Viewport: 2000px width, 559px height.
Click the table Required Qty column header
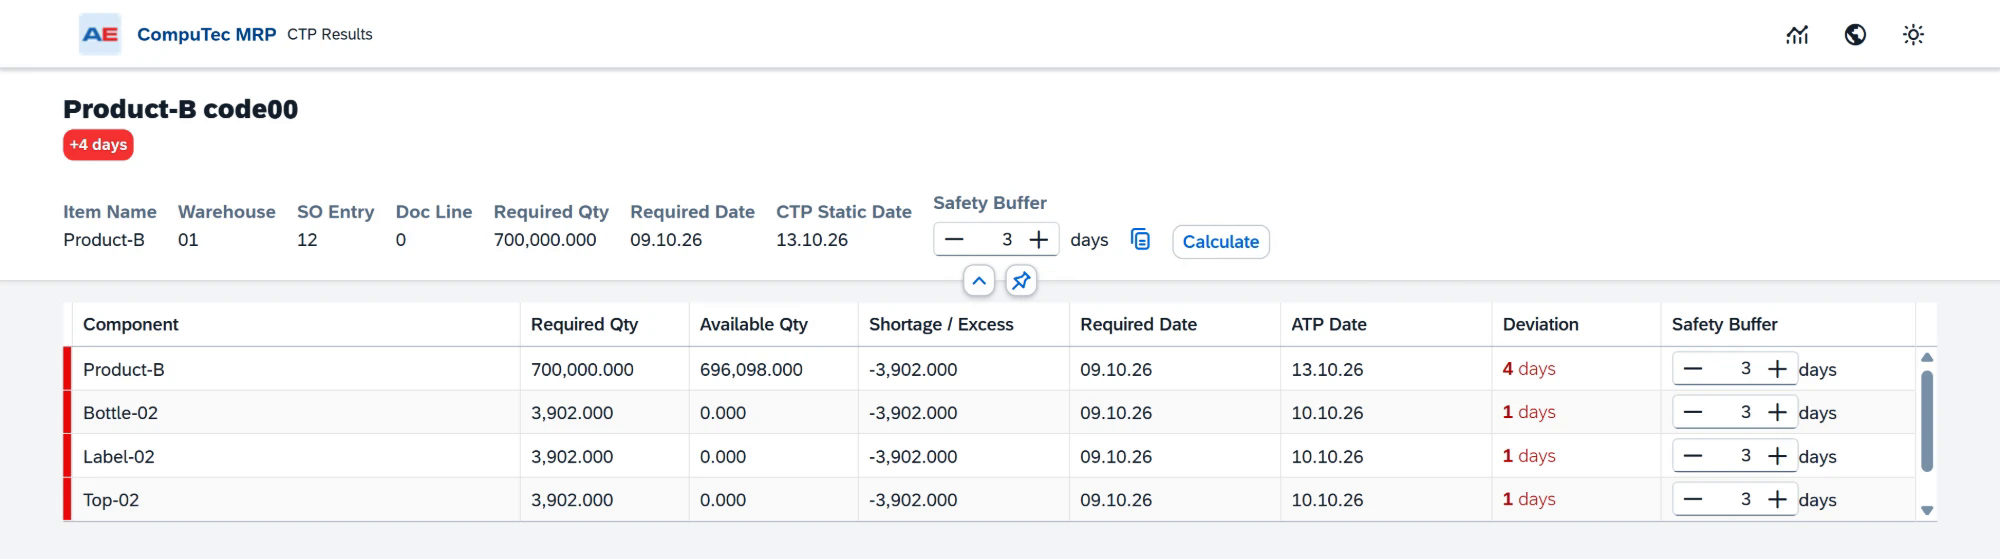[x=604, y=324]
